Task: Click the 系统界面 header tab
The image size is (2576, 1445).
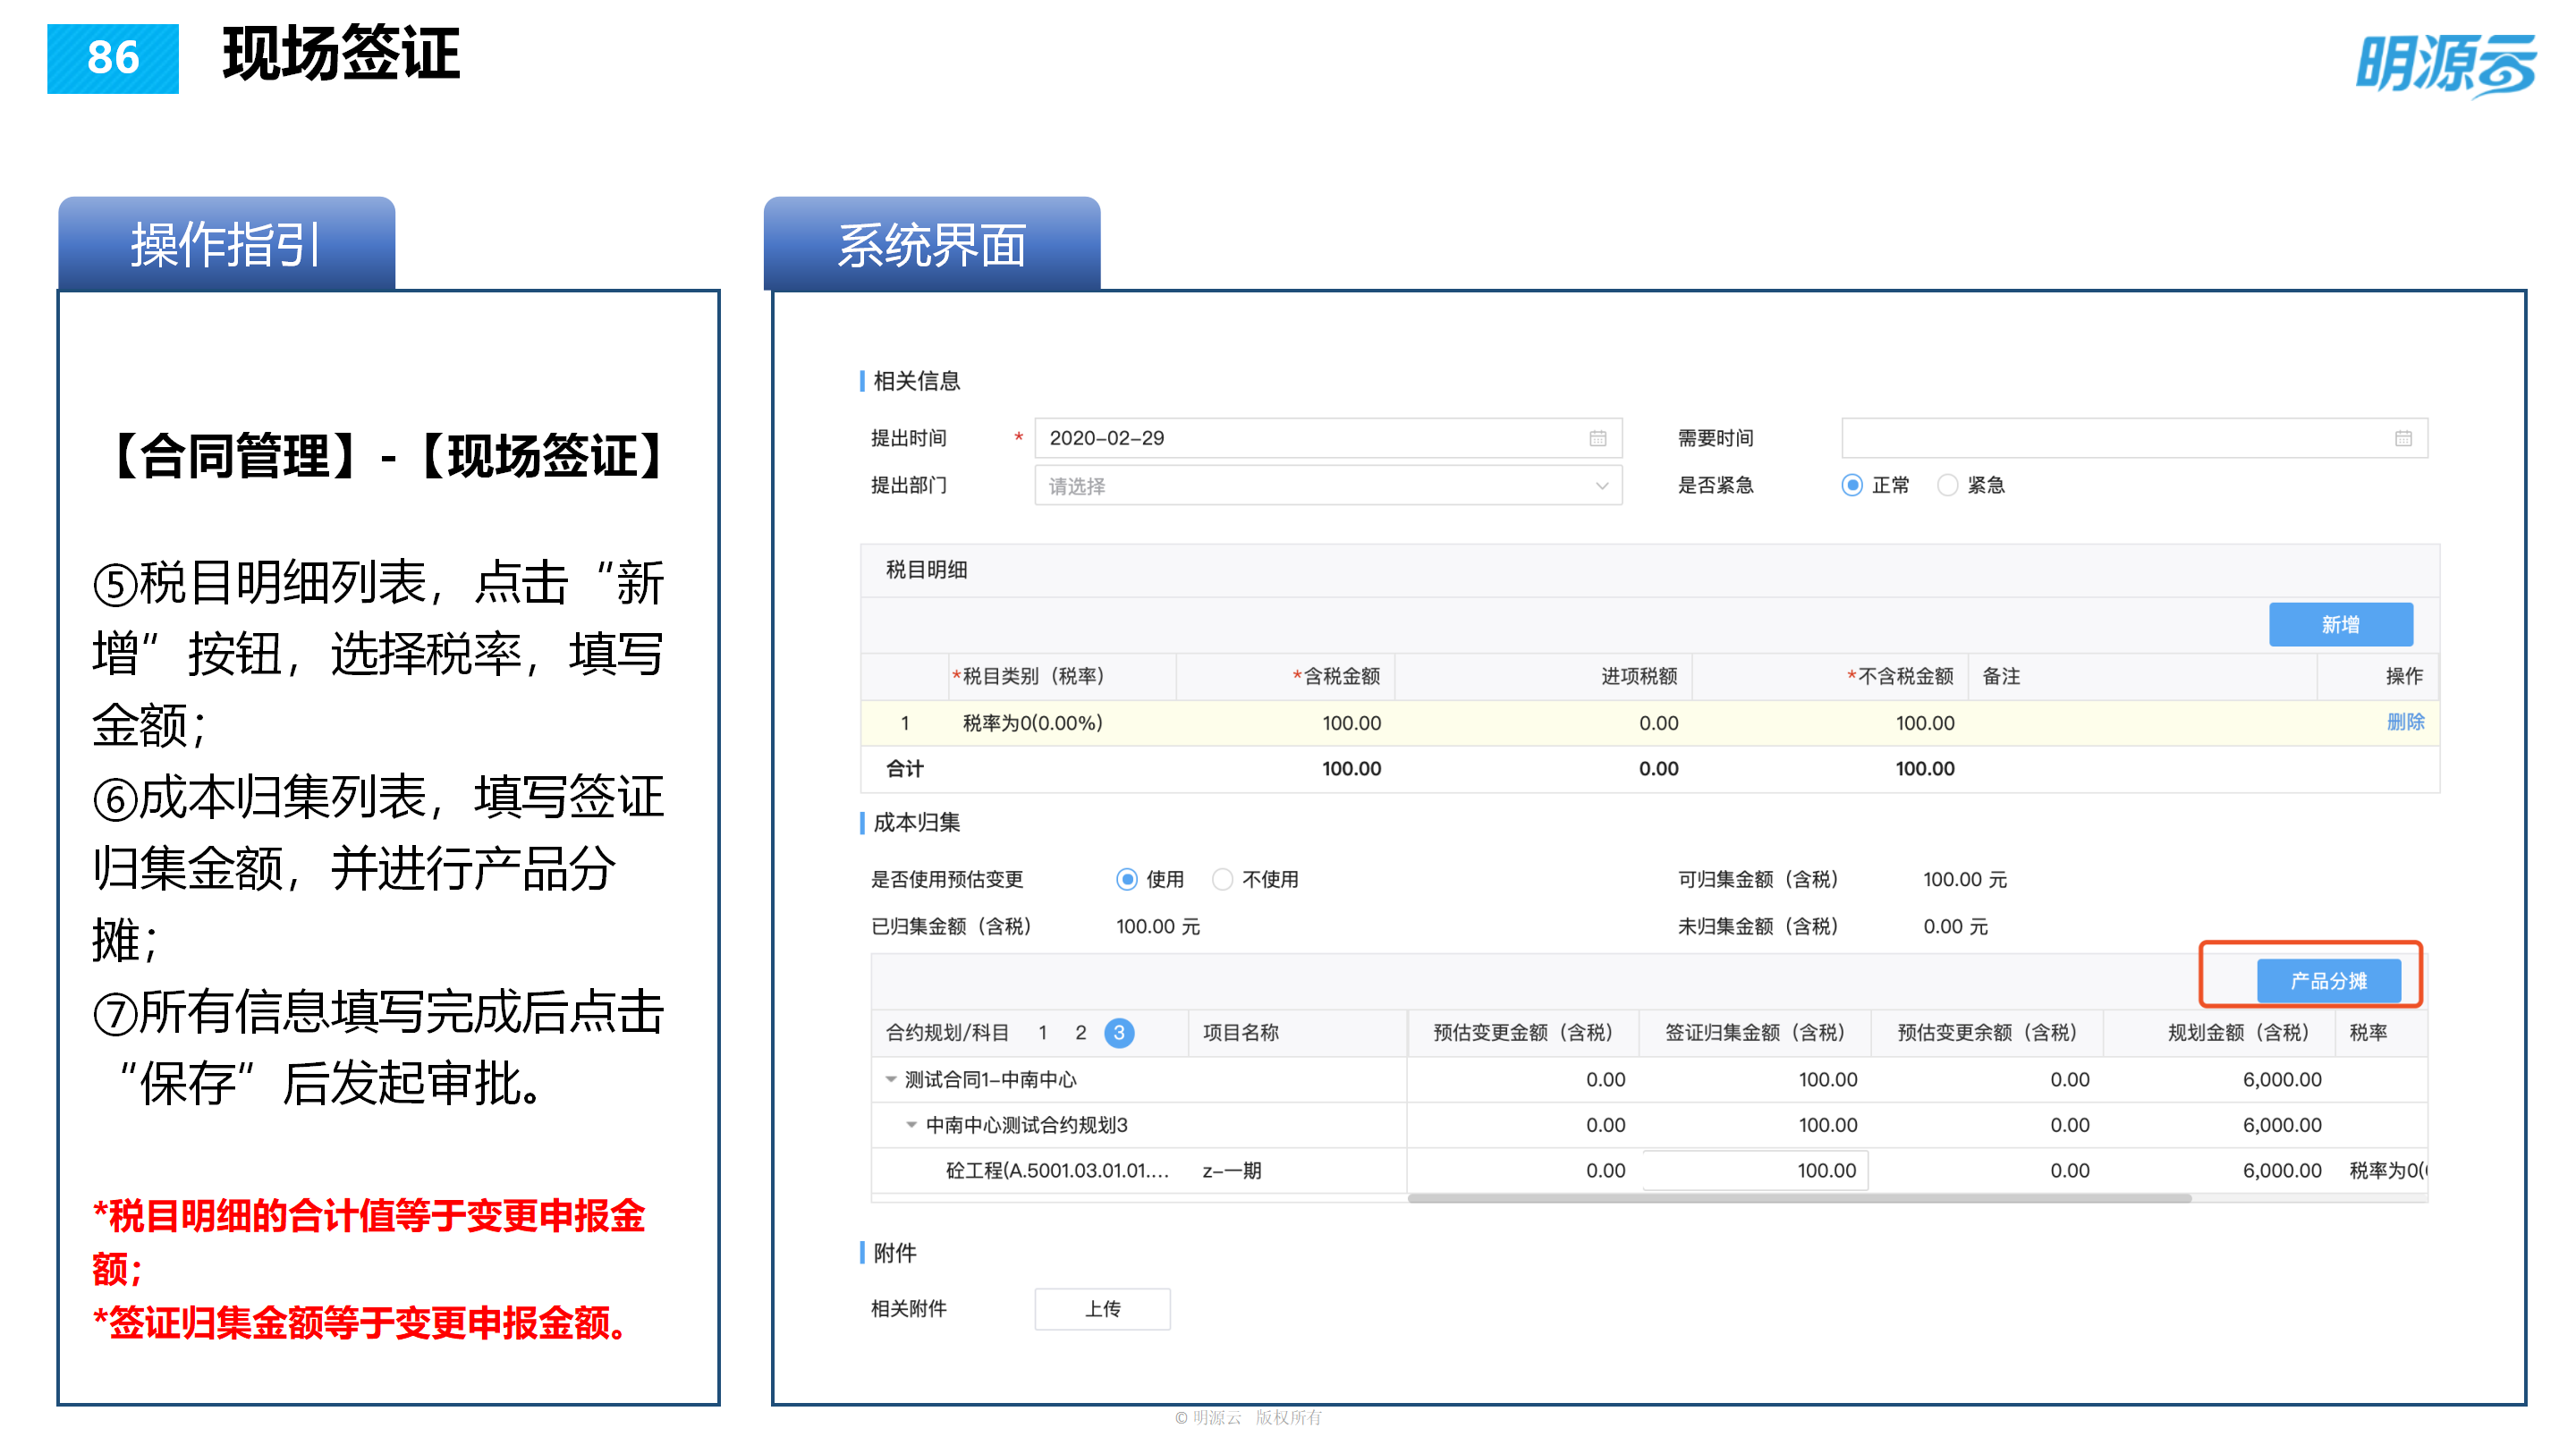Action: [x=935, y=243]
